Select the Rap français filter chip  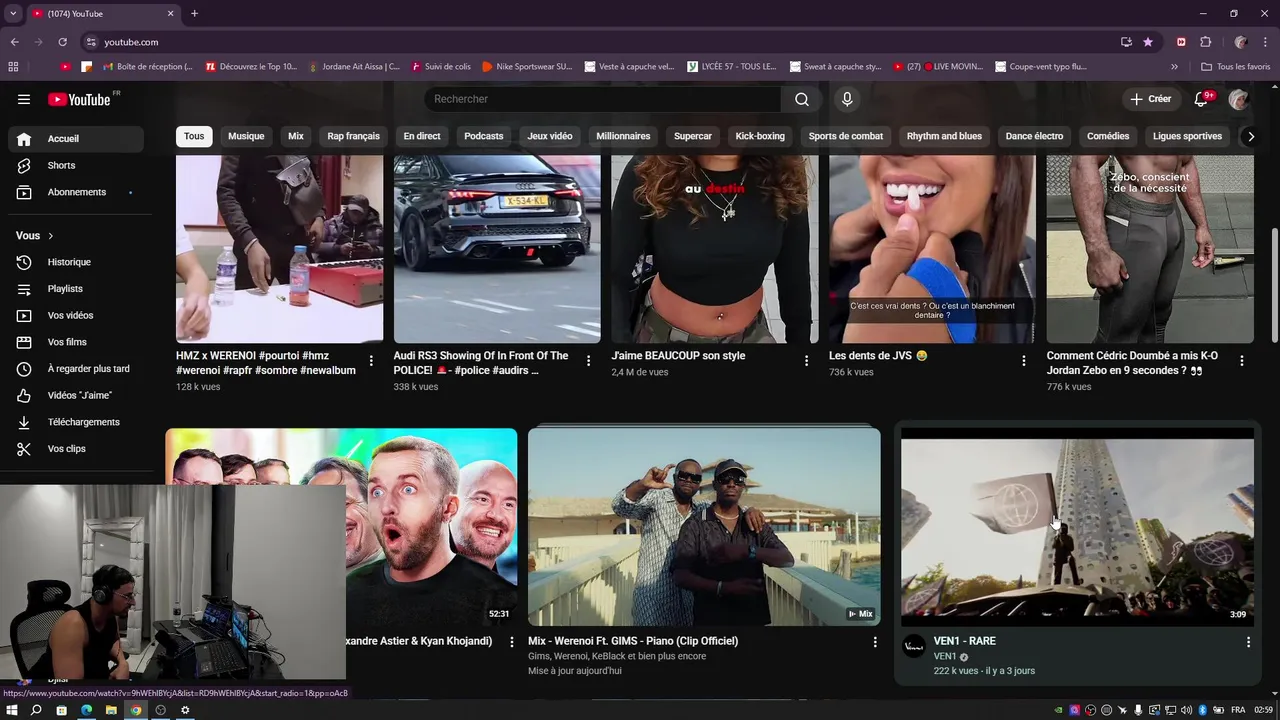[x=354, y=136]
